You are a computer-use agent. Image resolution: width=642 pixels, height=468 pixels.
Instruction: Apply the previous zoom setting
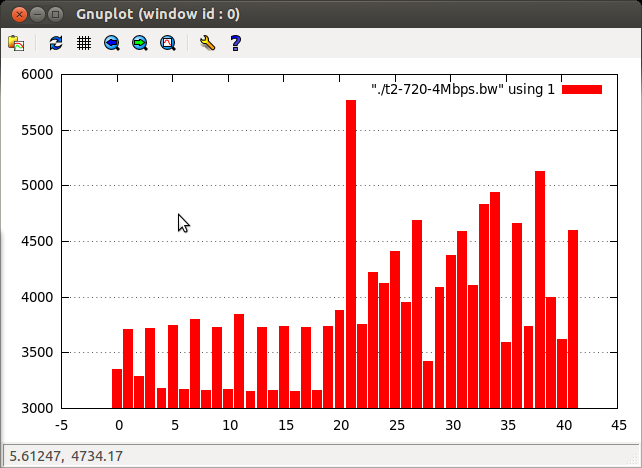pos(112,43)
